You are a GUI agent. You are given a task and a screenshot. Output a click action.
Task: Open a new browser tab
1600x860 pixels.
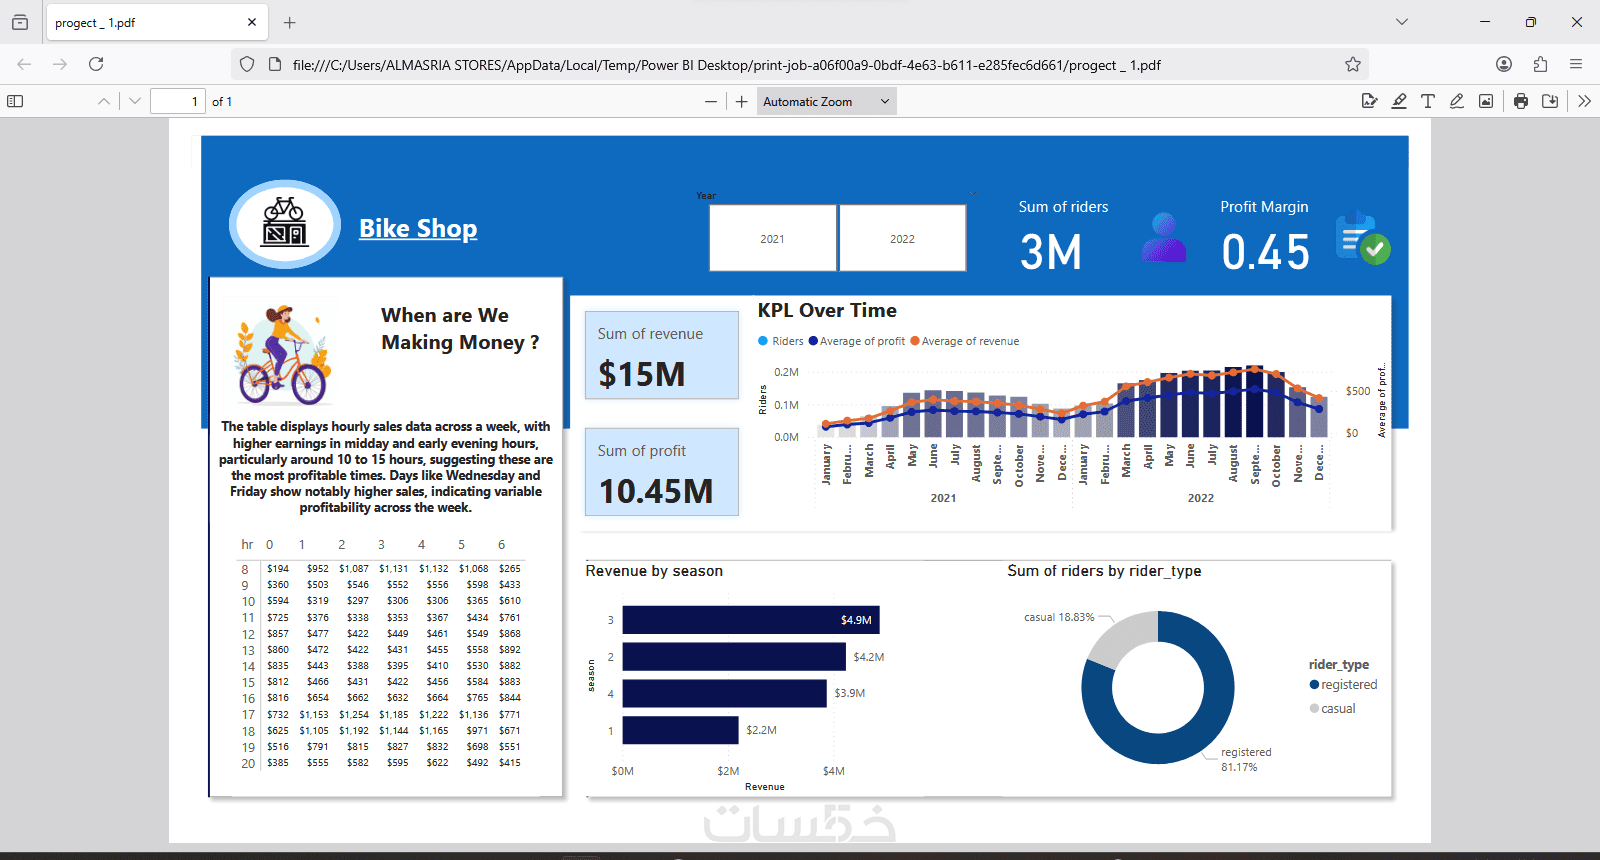tap(290, 22)
